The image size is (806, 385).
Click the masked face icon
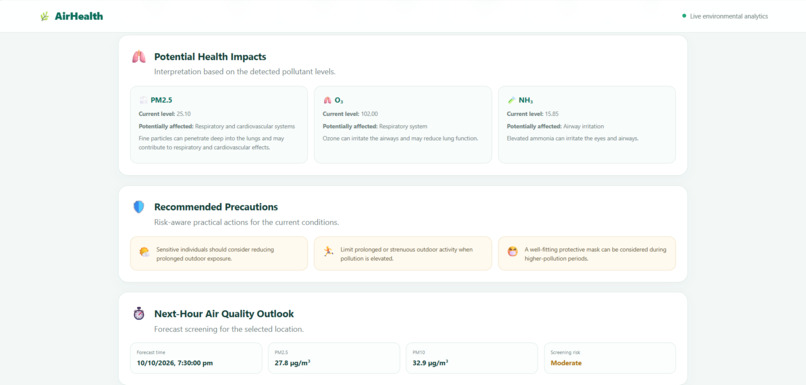512,251
